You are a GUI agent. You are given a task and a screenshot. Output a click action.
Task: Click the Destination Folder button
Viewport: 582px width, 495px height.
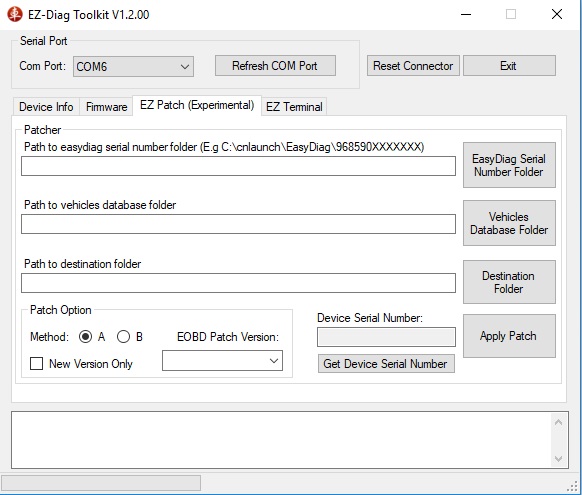pos(509,282)
